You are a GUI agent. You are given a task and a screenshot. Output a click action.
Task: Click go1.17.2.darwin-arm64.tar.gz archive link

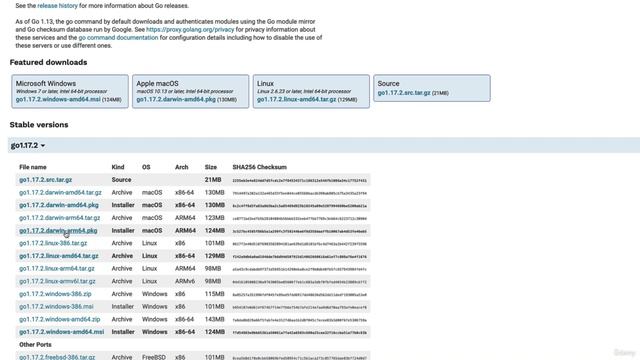point(60,218)
